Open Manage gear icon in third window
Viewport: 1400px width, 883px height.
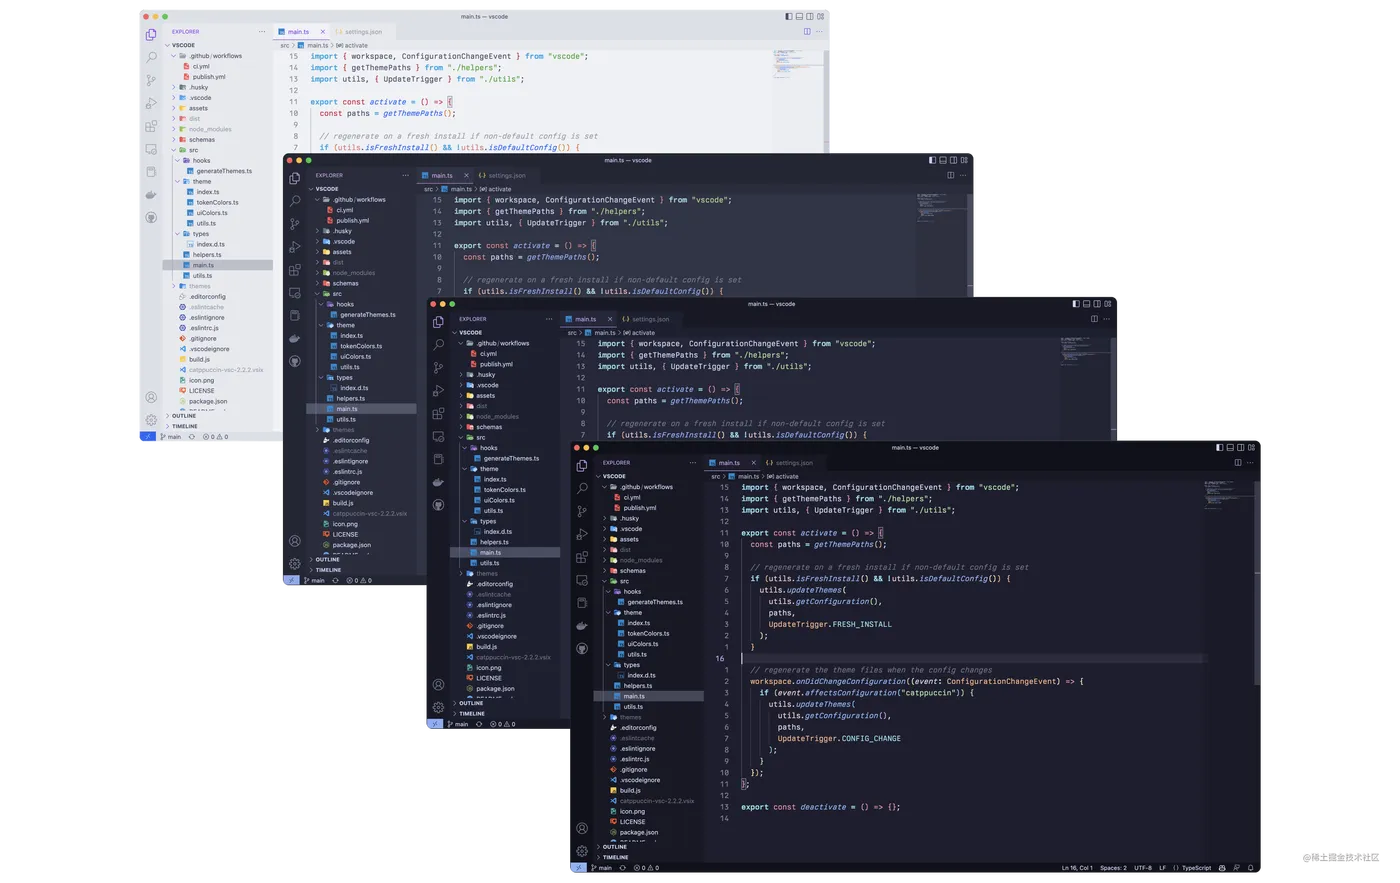tap(438, 707)
